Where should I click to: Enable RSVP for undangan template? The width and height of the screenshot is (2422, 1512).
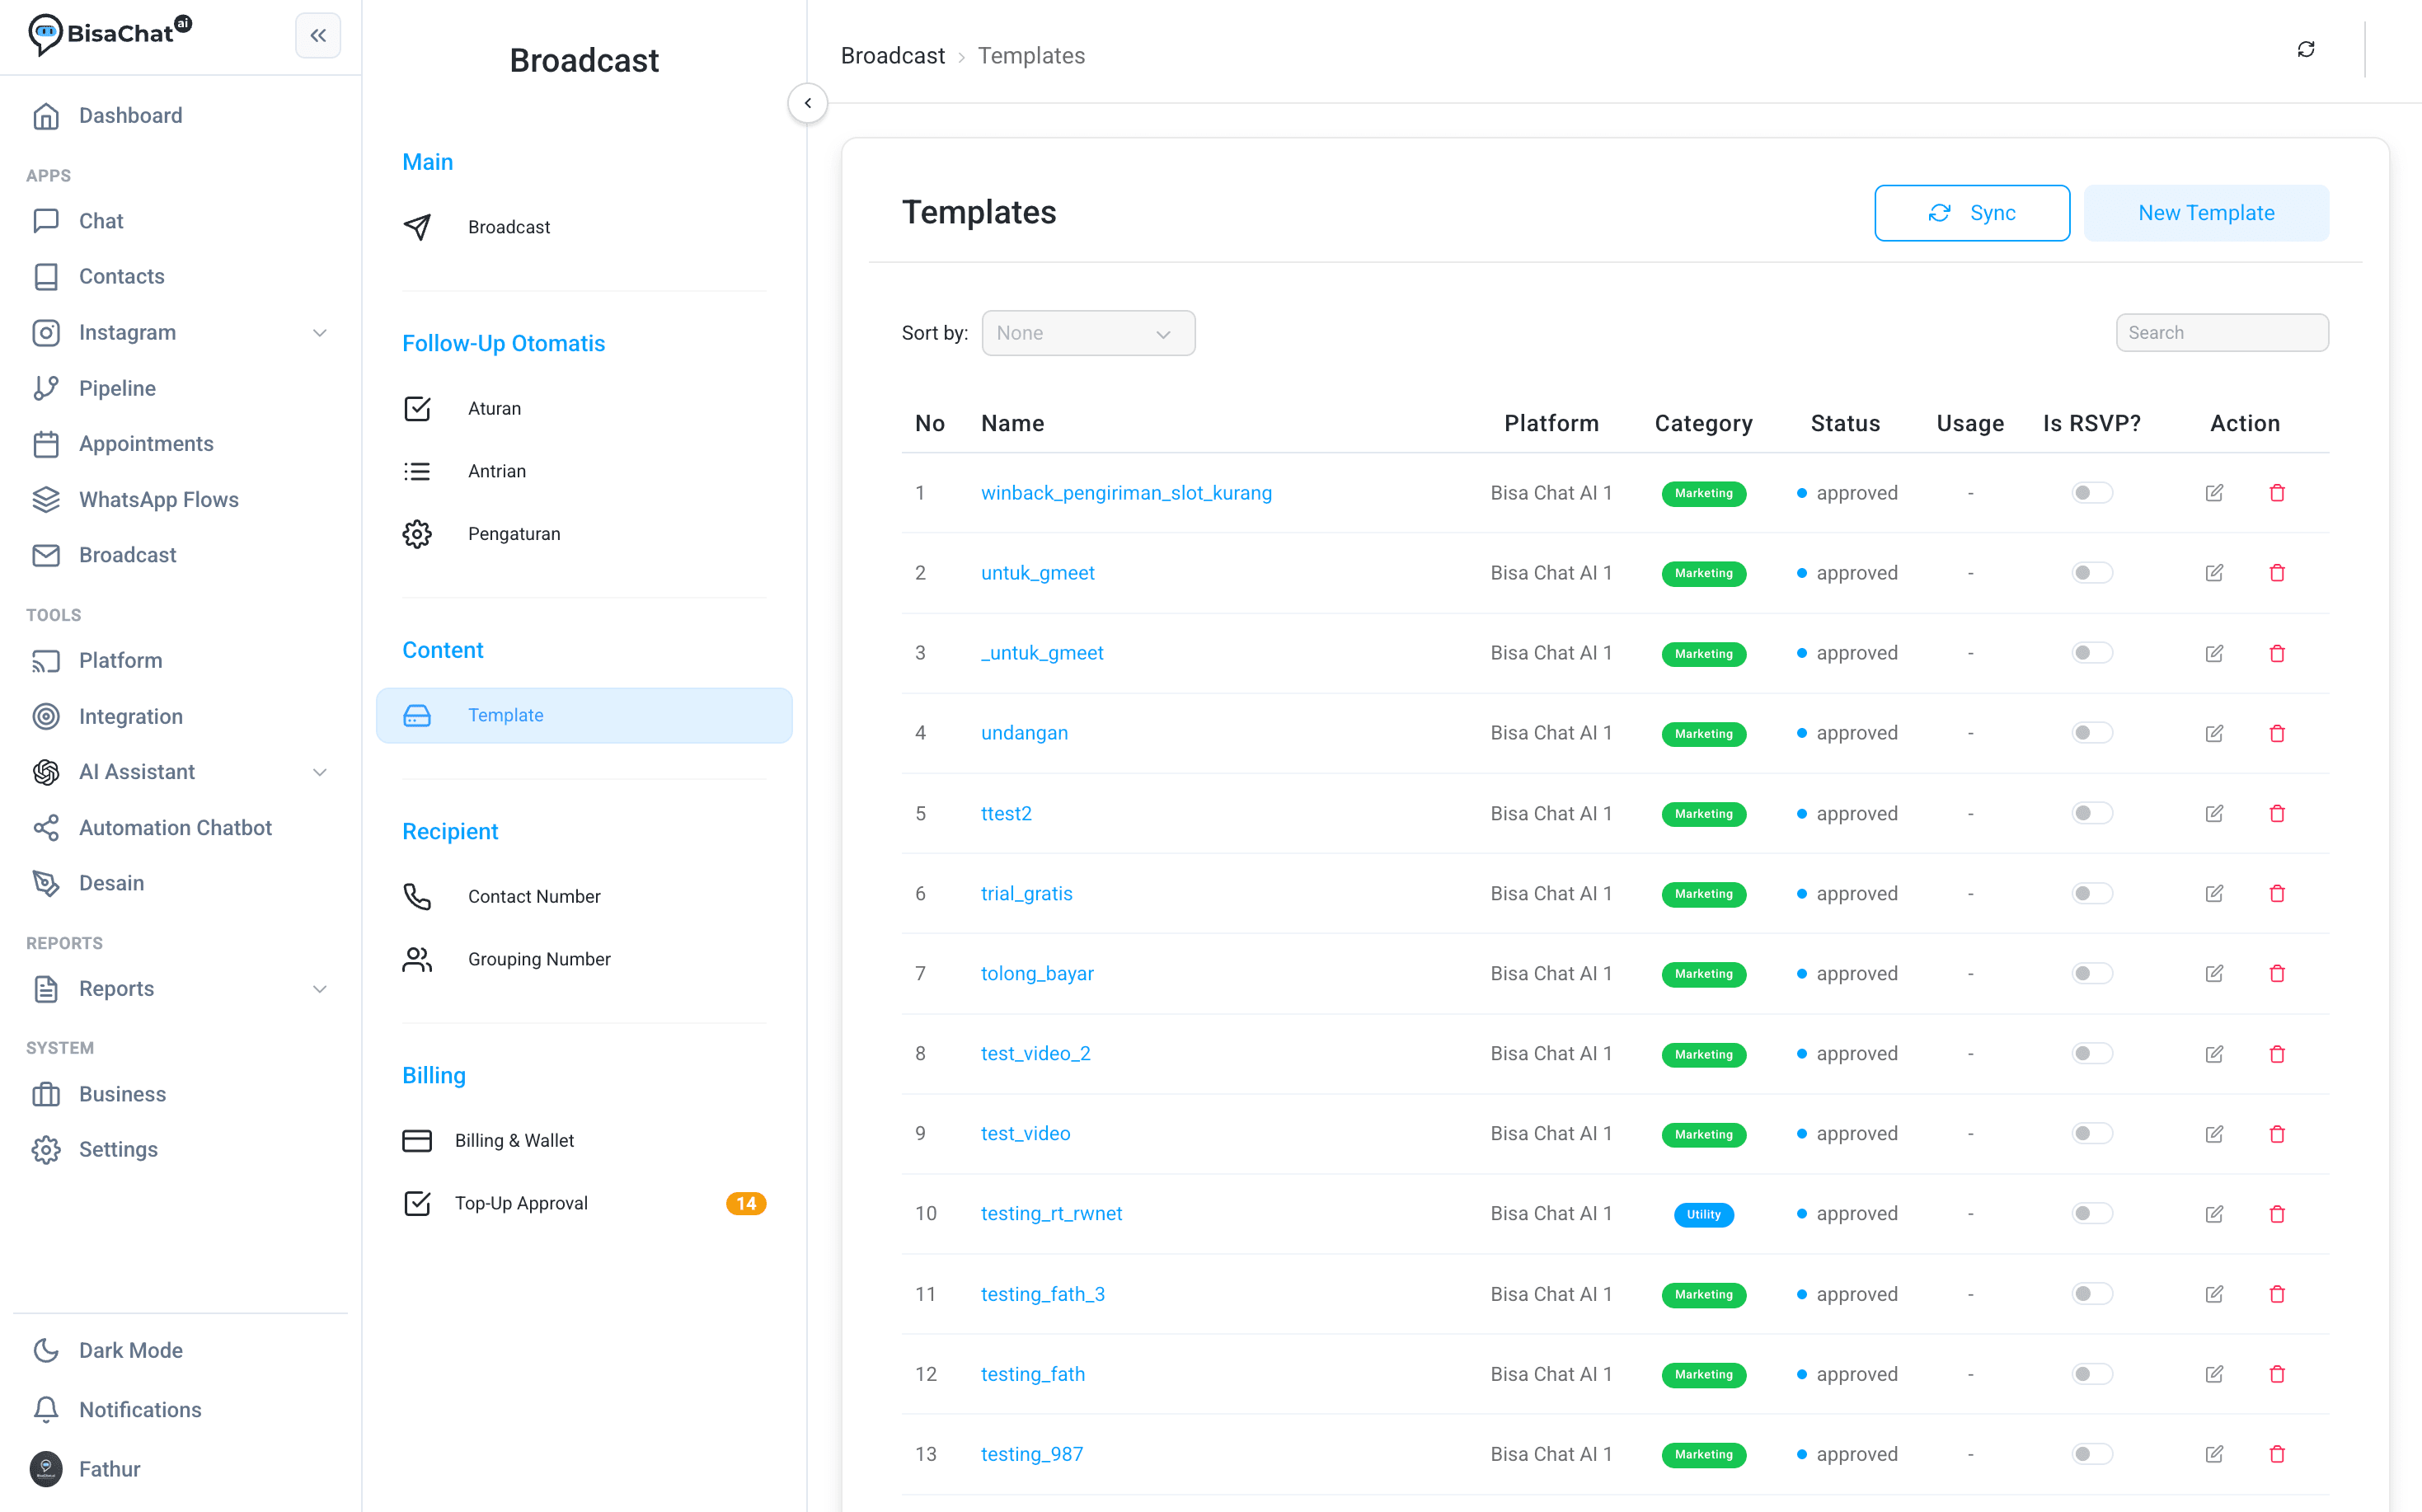click(2091, 733)
